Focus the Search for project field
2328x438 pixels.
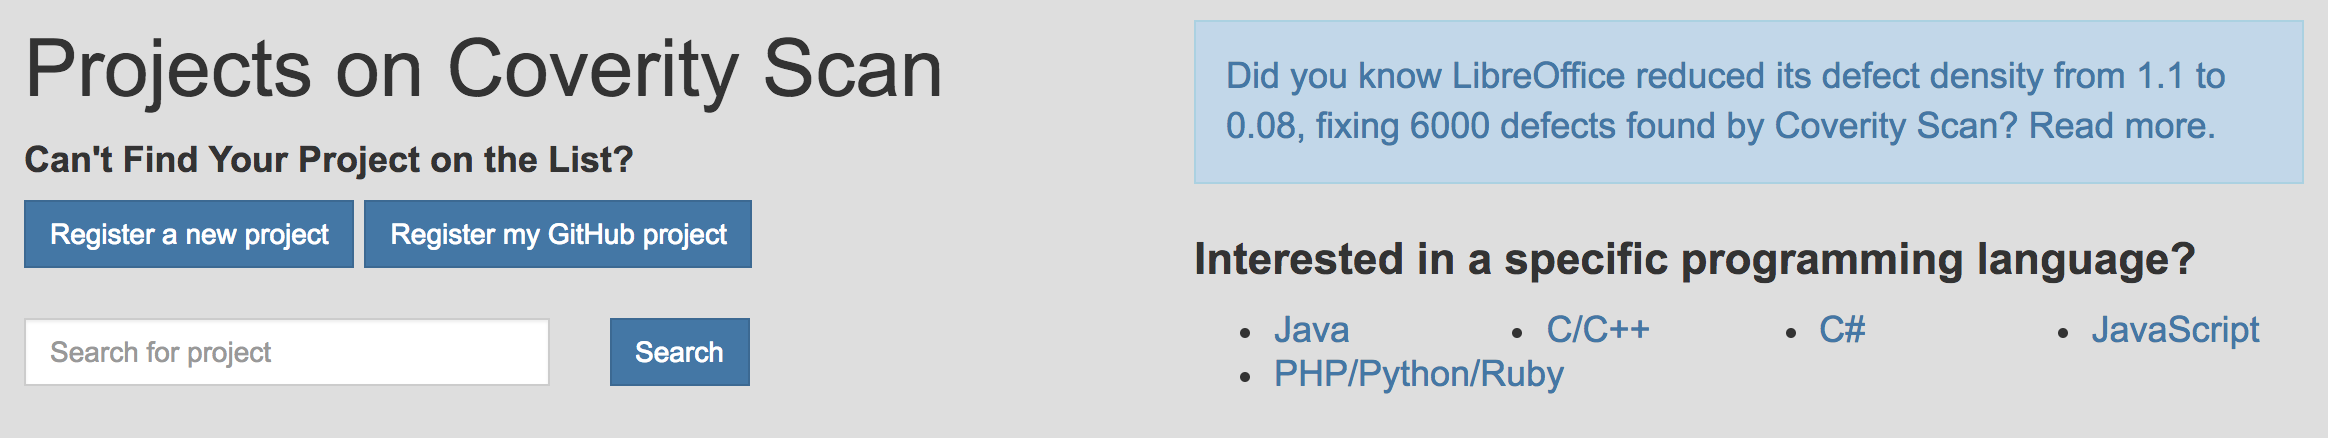[287, 352]
